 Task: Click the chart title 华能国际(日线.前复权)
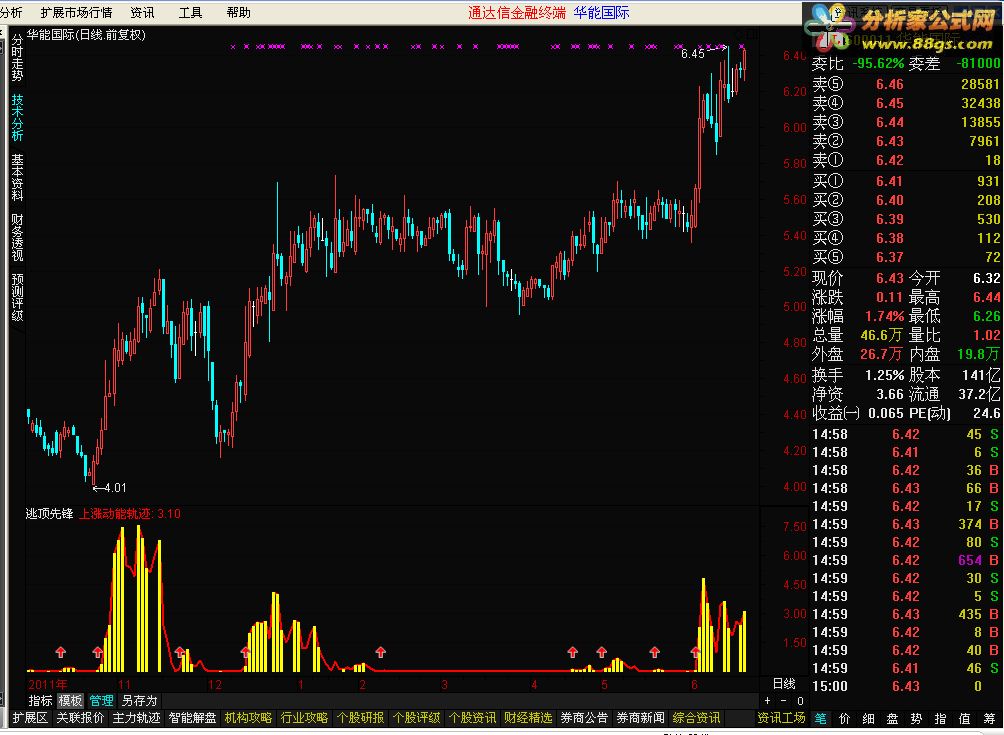(x=86, y=35)
